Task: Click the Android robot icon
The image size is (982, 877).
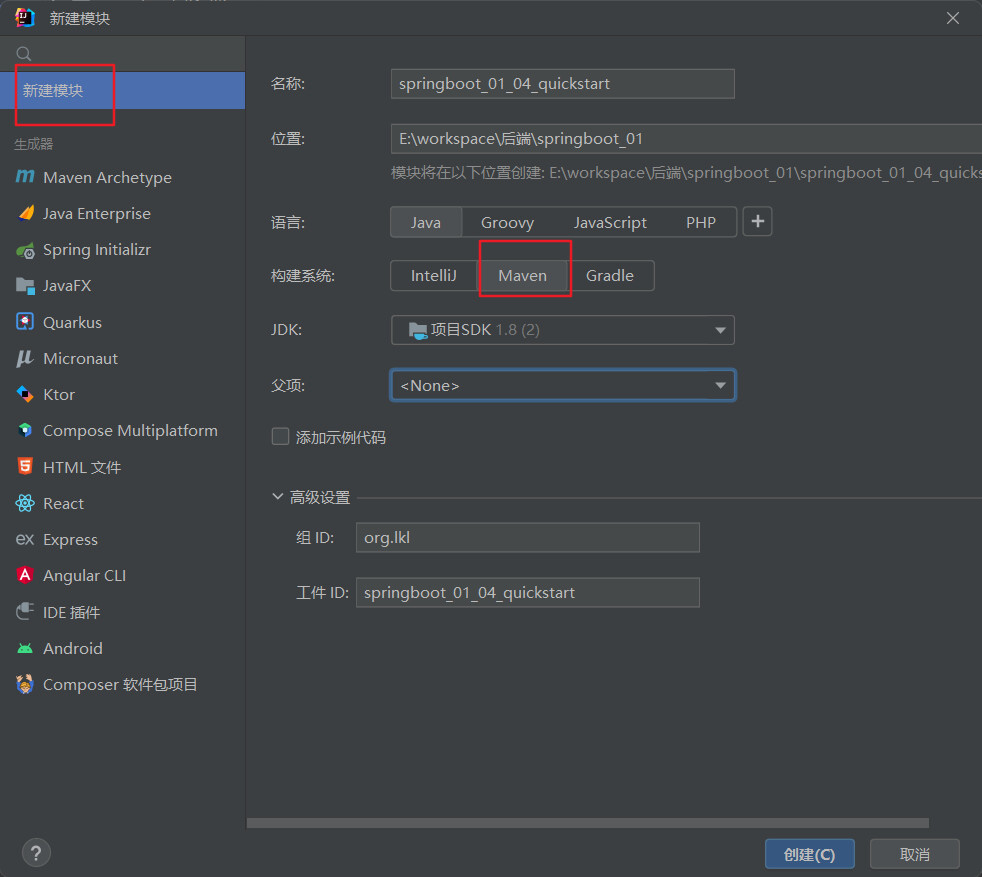Action: click(25, 648)
